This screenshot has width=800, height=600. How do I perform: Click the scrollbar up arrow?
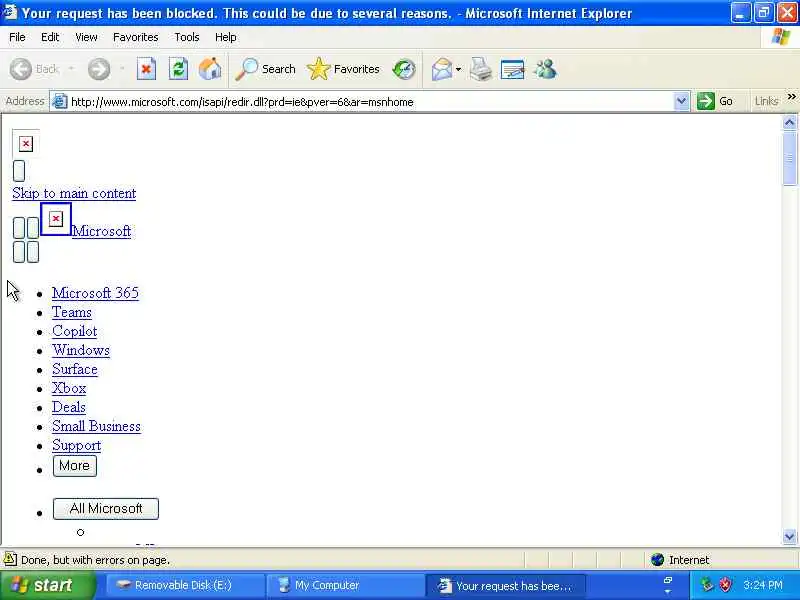pos(789,122)
